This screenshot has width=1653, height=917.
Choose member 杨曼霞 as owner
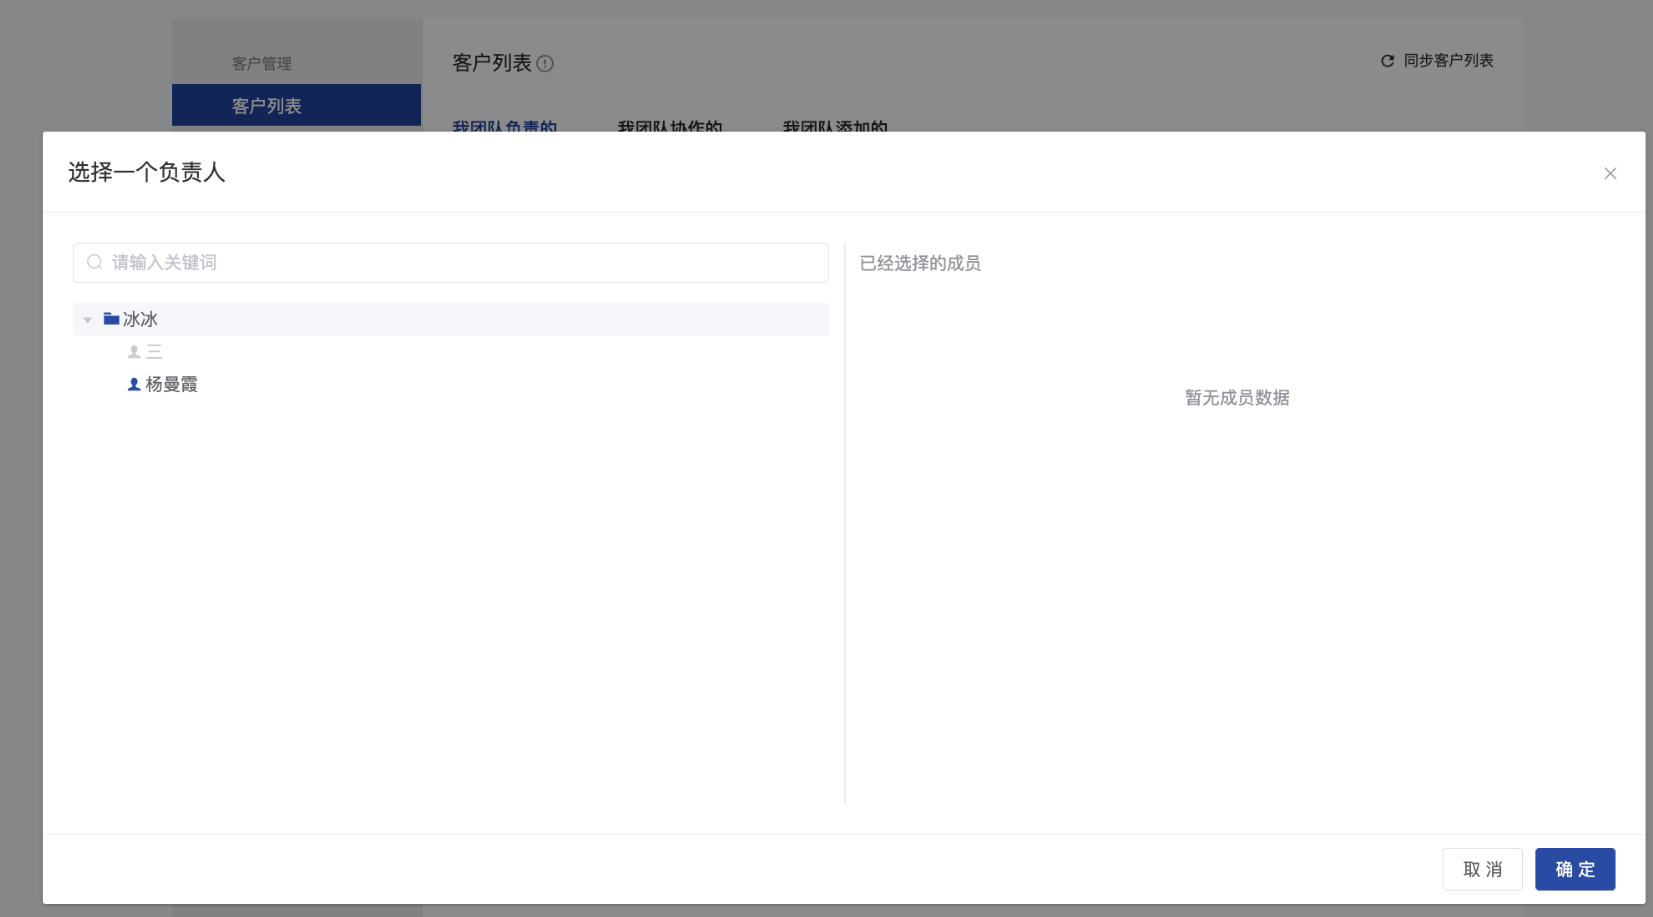tap(171, 384)
